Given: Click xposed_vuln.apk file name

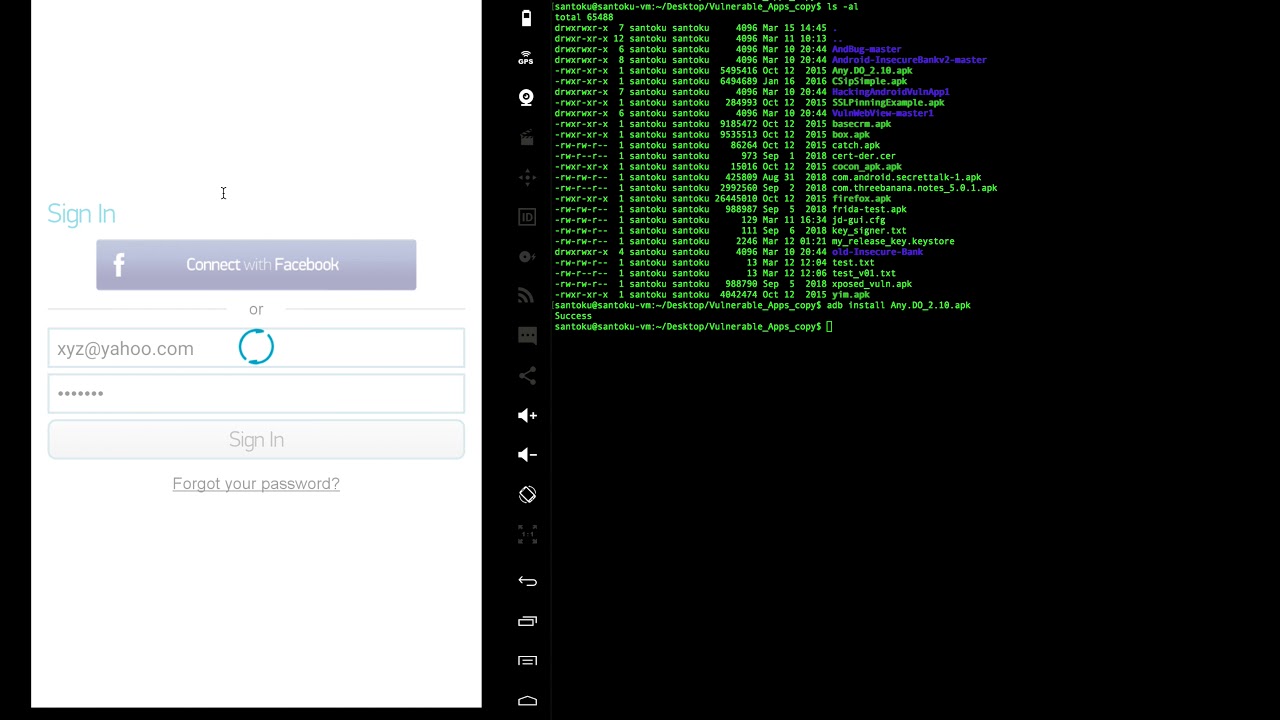Looking at the screenshot, I should coord(872,284).
